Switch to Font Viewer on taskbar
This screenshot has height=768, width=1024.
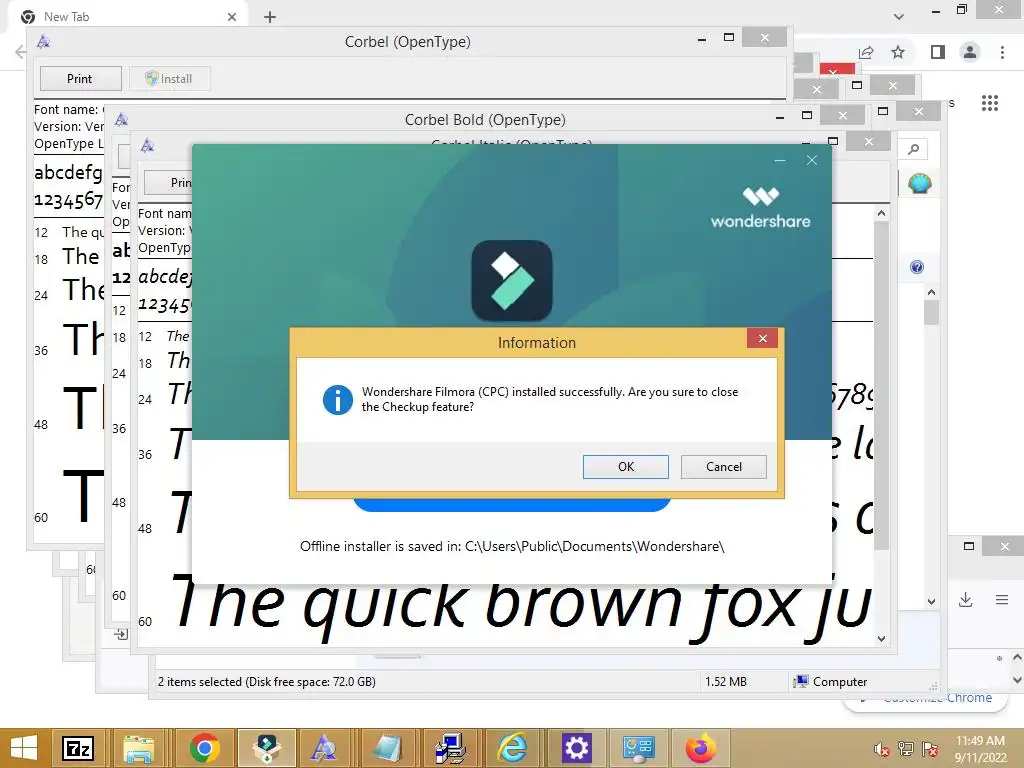point(323,748)
